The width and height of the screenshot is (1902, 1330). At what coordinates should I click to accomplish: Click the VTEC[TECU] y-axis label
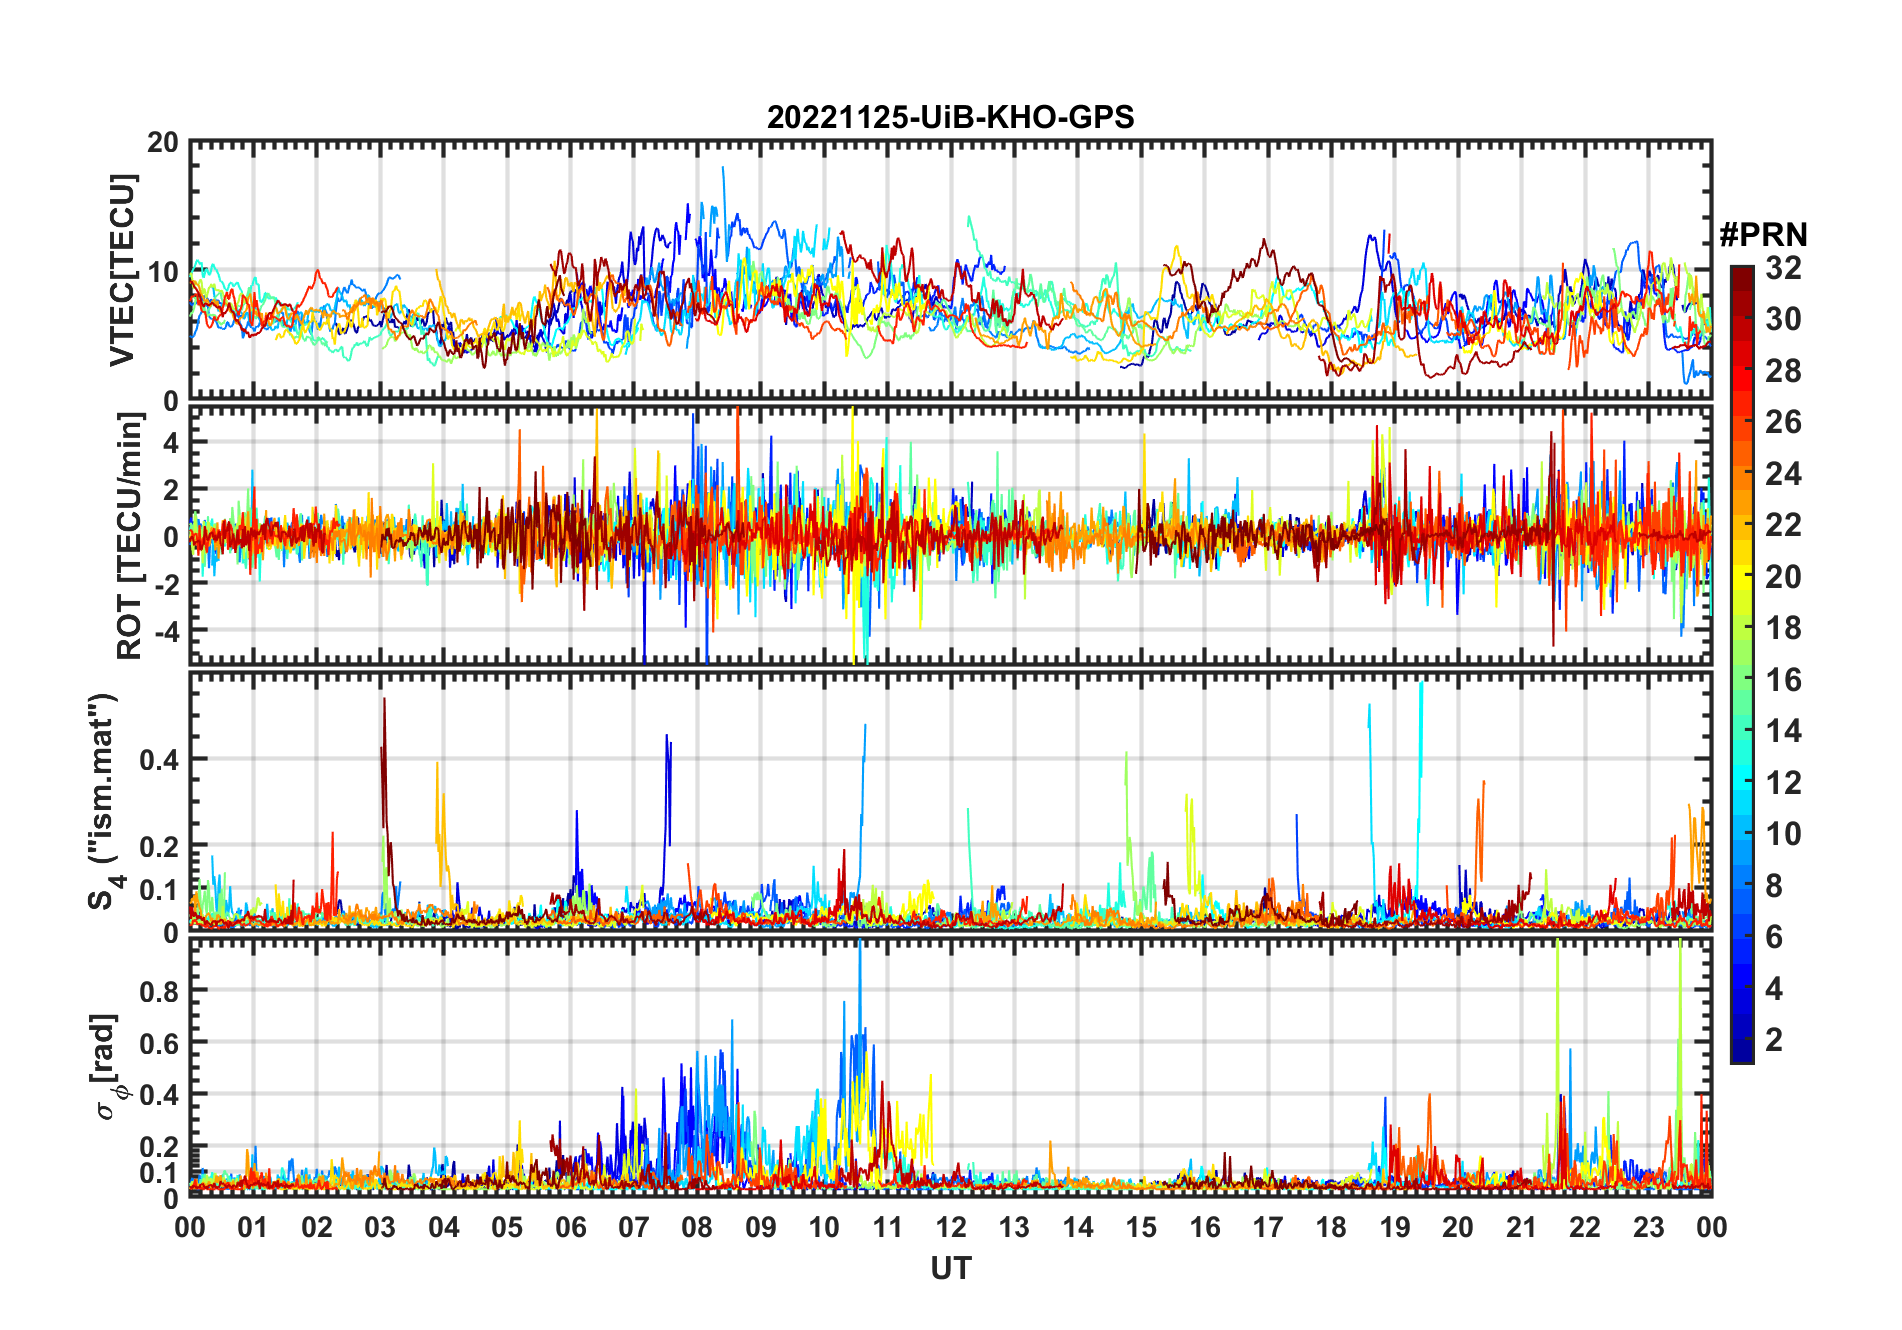pyautogui.click(x=122, y=270)
